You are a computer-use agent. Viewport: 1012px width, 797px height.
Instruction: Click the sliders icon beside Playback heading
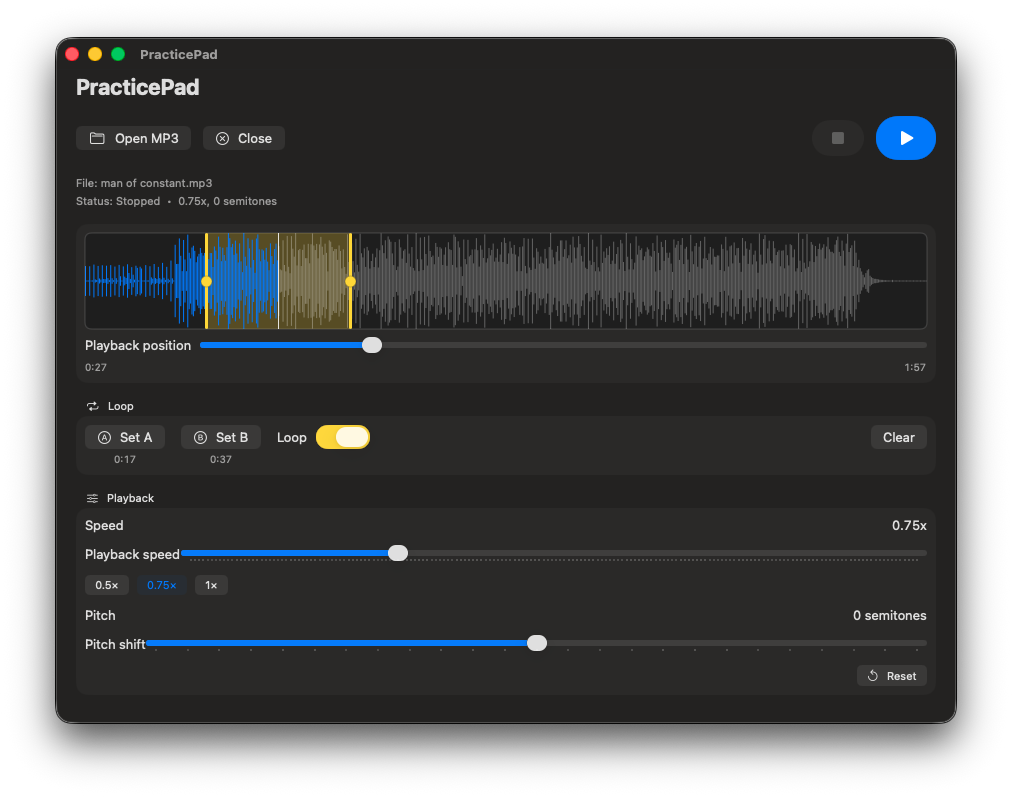(92, 498)
